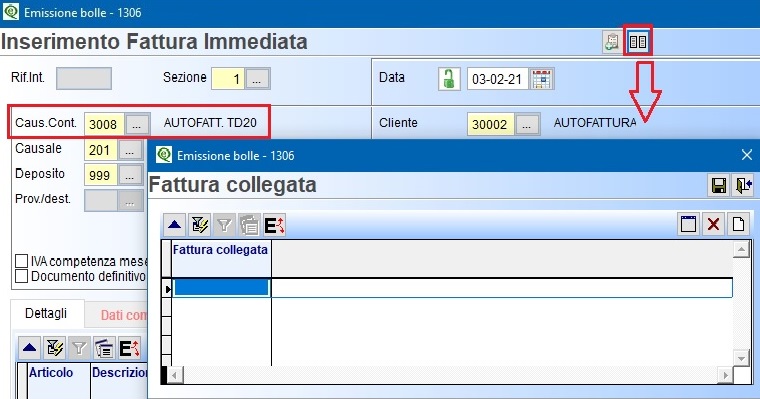The image size is (760, 399).
Task: Delete row with red X icon
Action: coord(713,224)
